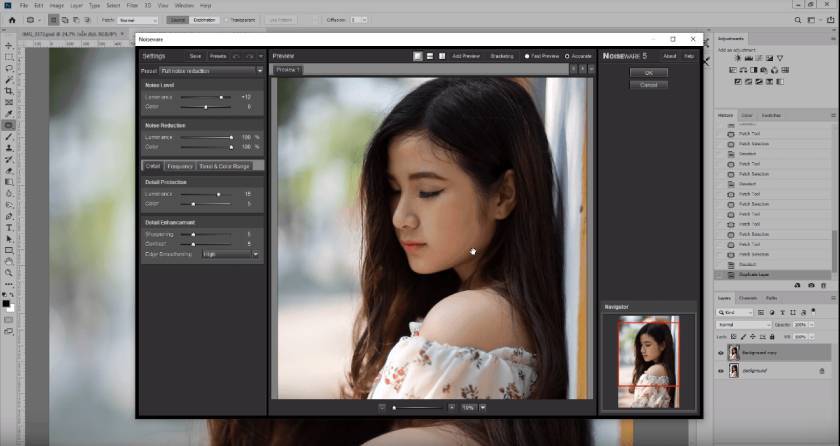Hide the Background copy layer
This screenshot has width=840, height=446.
click(720, 353)
